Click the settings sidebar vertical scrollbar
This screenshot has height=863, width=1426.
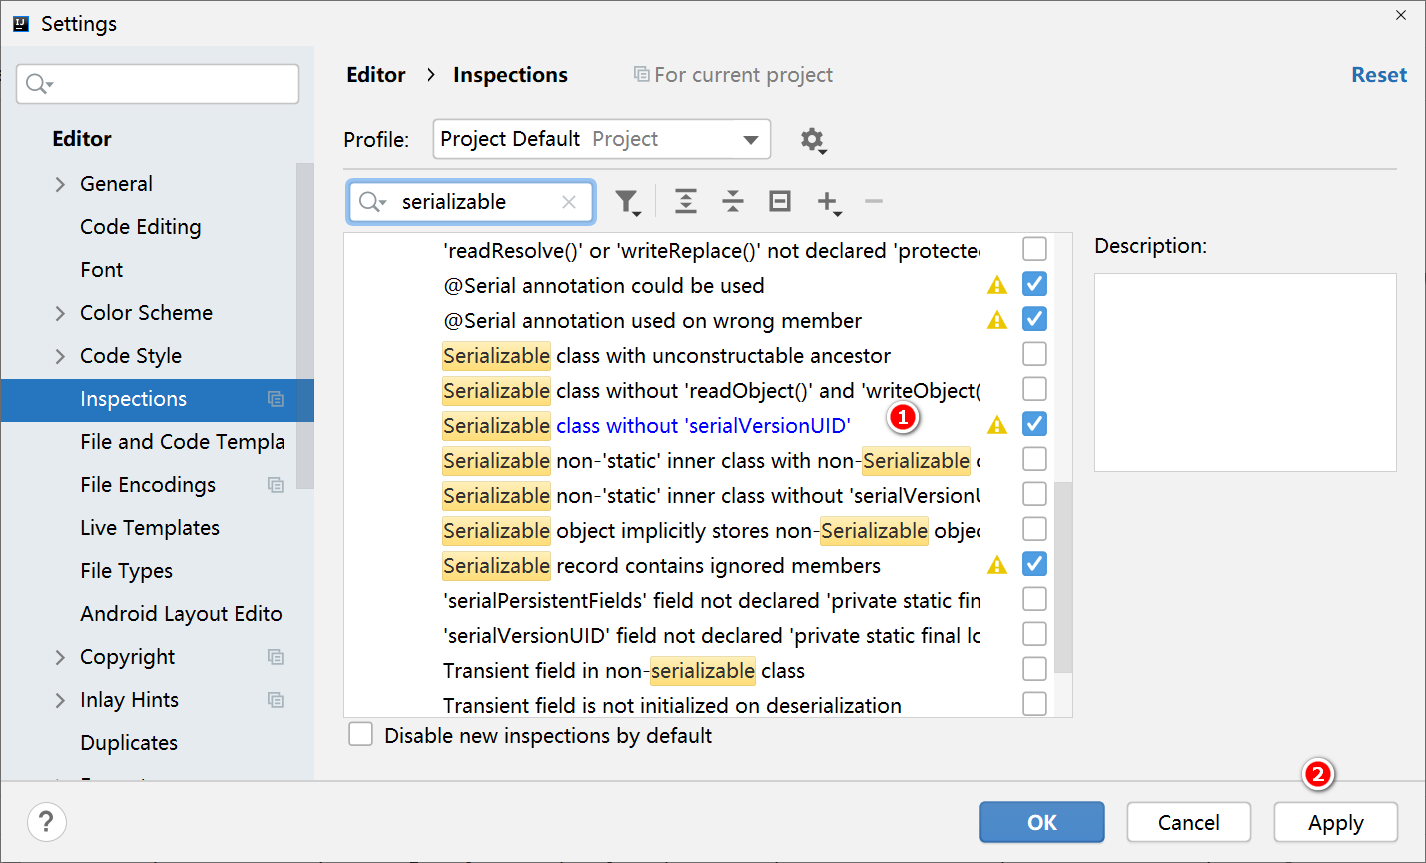(305, 325)
